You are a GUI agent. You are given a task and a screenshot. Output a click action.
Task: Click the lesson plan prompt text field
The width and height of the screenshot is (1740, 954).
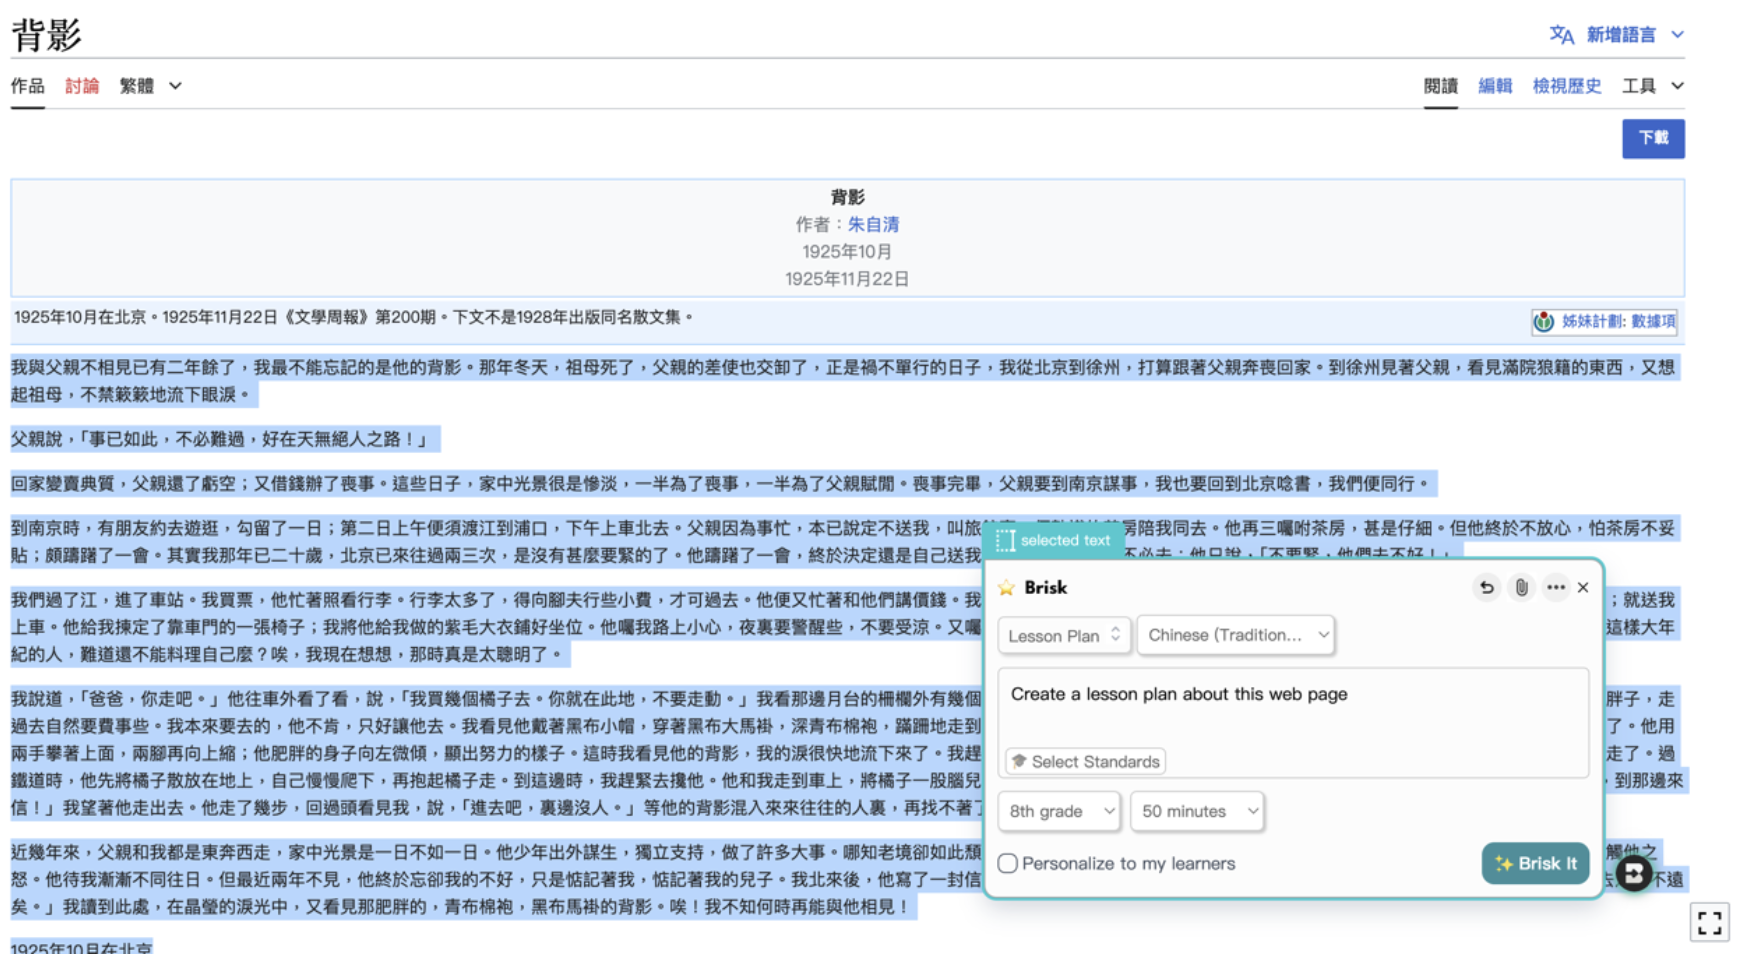point(1293,707)
